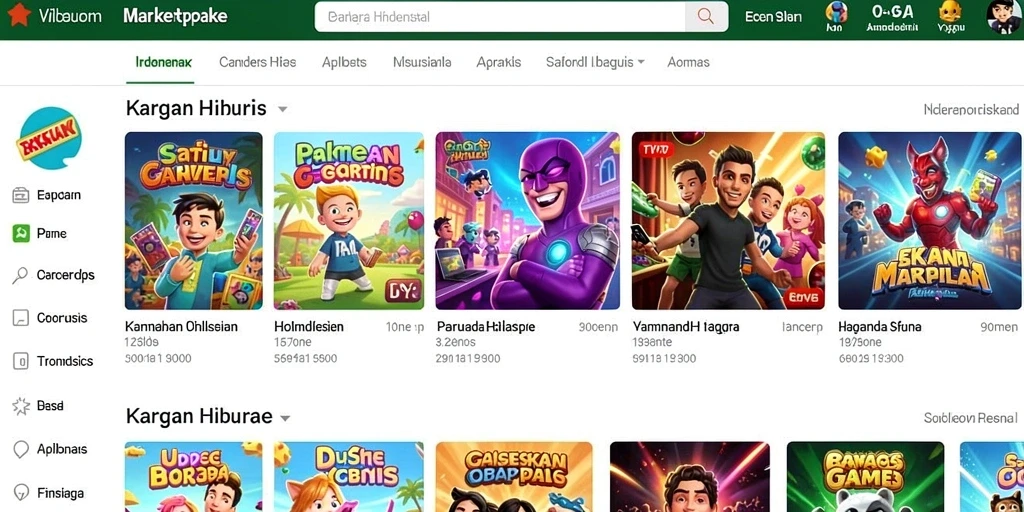Image resolution: width=1024 pixels, height=512 pixels.
Task: Expand the Kargan Hiburae section arrow
Action: tap(285, 417)
